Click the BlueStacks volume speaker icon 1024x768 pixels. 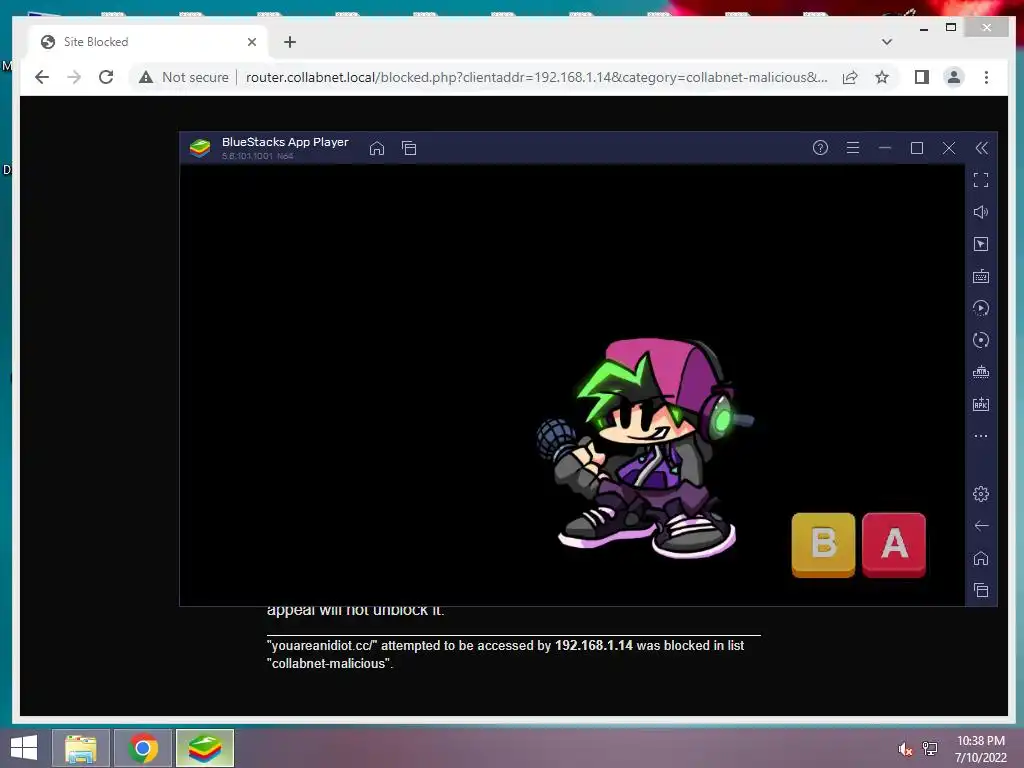coord(981,212)
